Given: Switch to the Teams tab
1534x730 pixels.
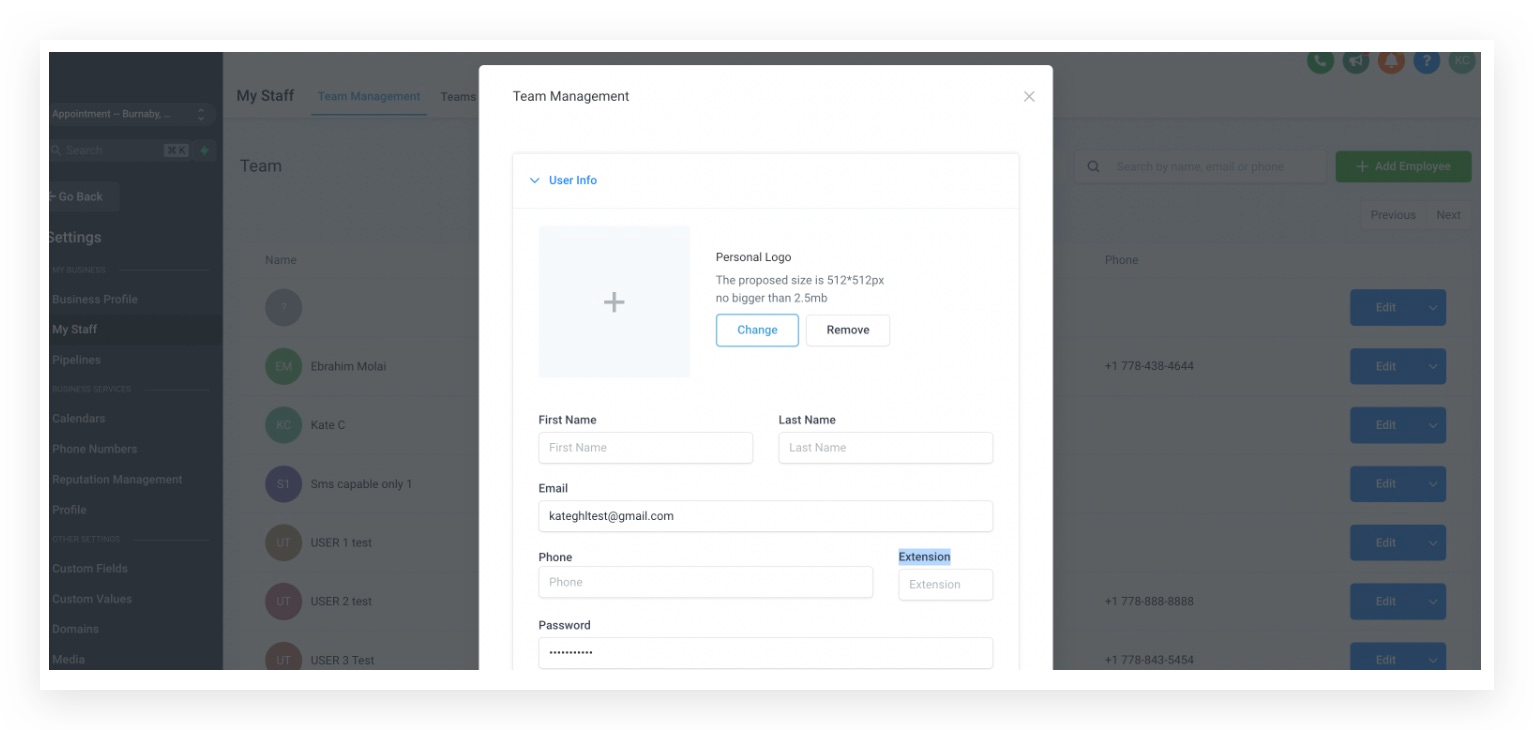Looking at the screenshot, I should click(x=458, y=97).
